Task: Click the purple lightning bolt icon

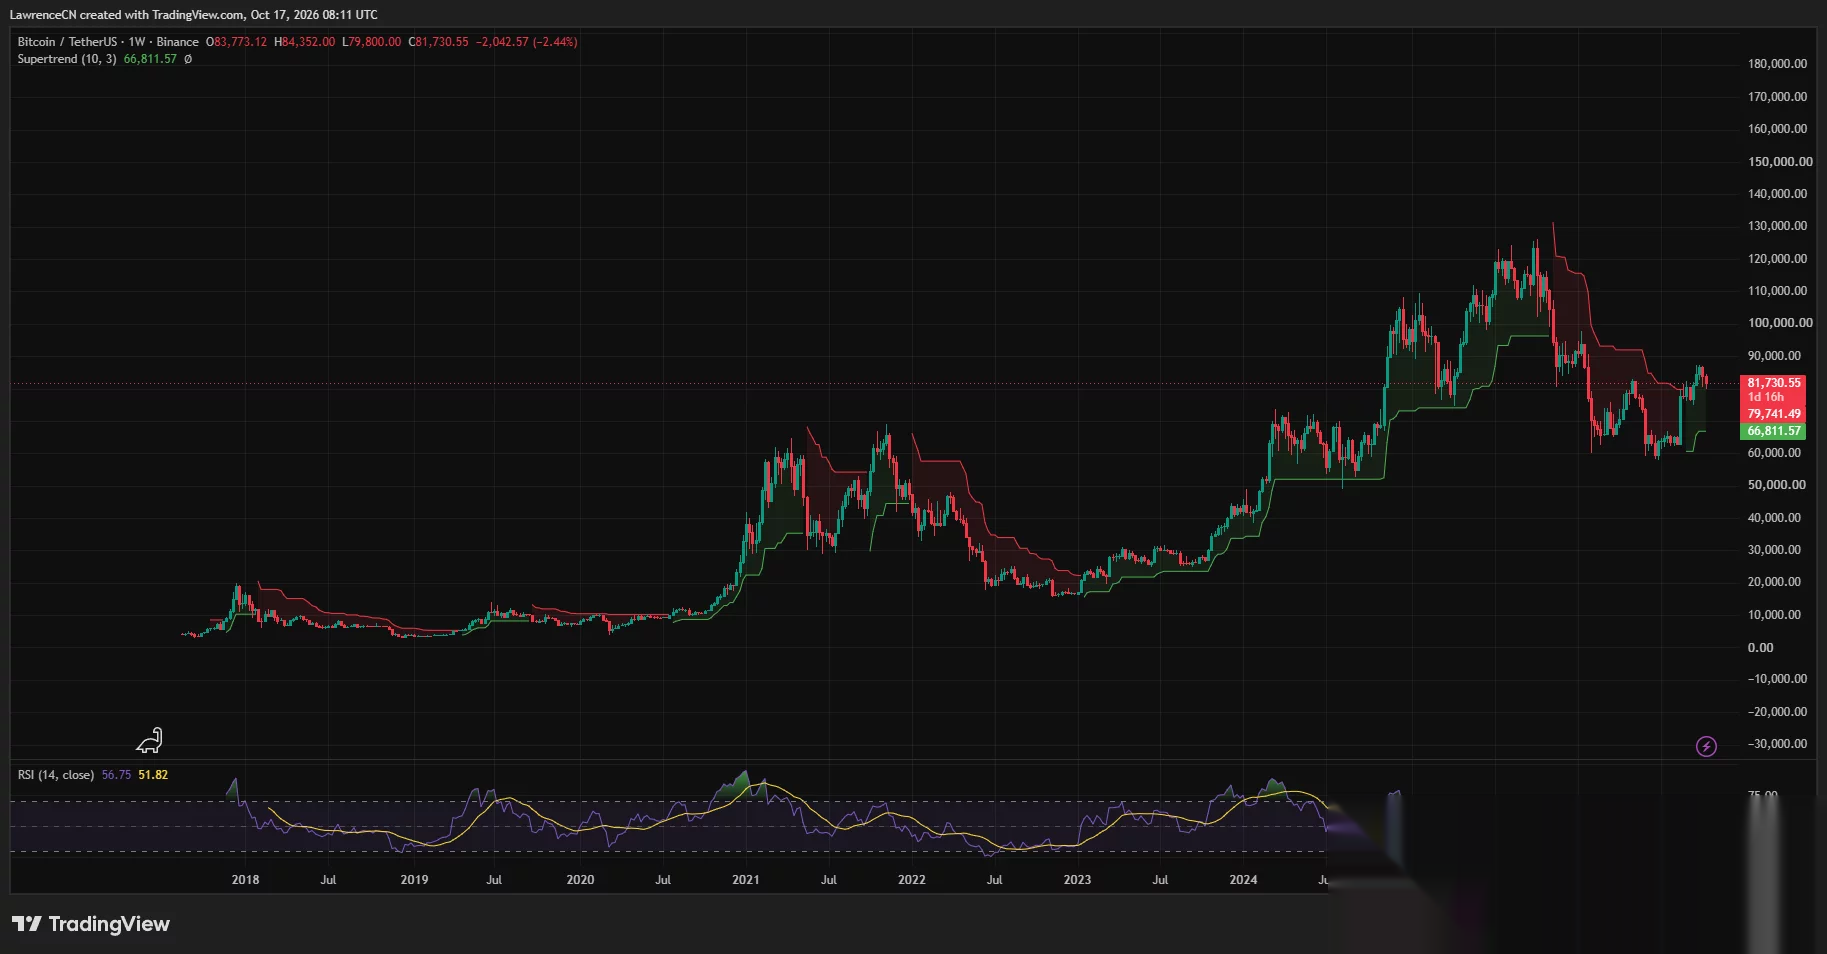Action: point(1706,746)
